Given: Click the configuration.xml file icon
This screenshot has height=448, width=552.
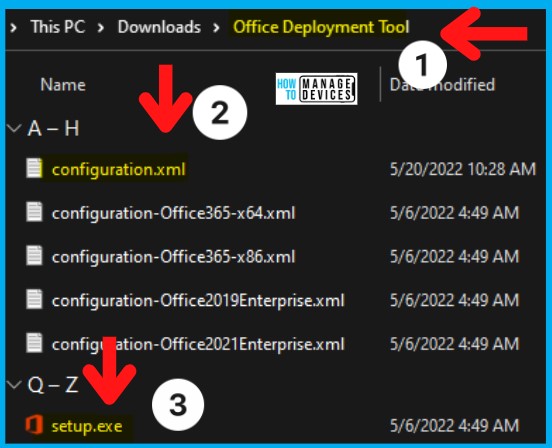Looking at the screenshot, I should 34,168.
